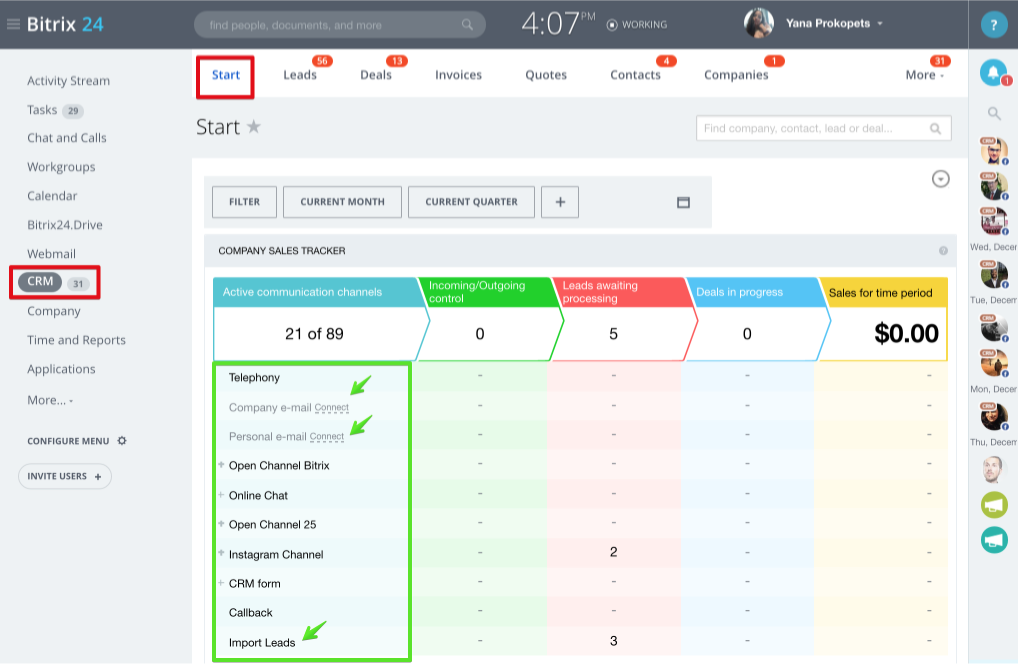
Task: Open the help question mark icon
Action: tap(993, 25)
